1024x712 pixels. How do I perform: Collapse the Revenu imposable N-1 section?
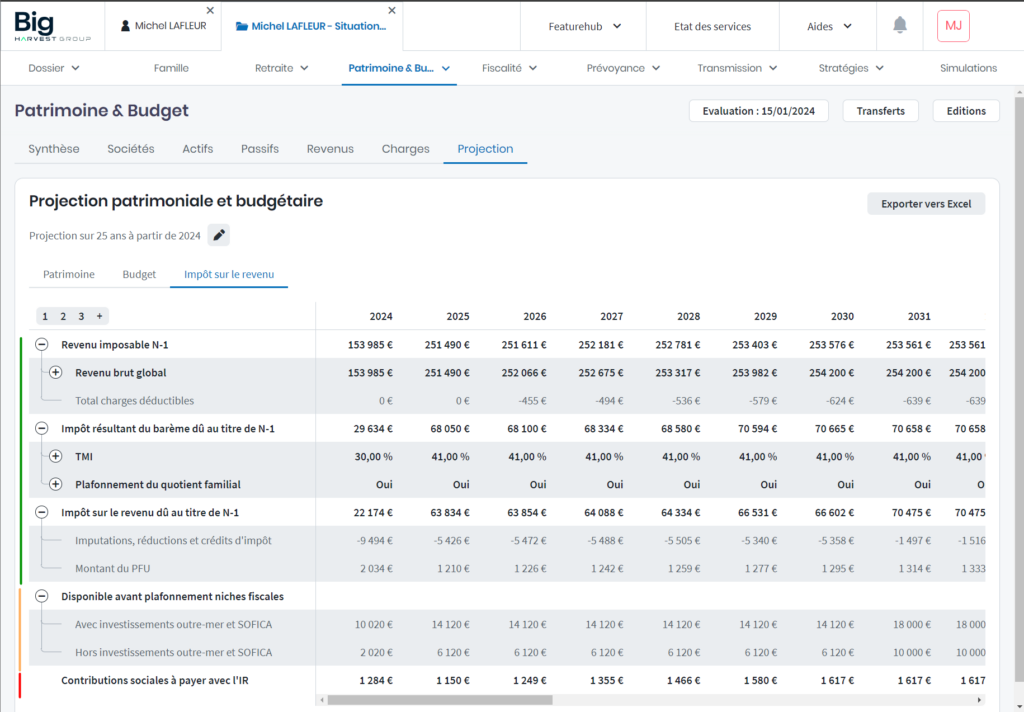[42, 345]
